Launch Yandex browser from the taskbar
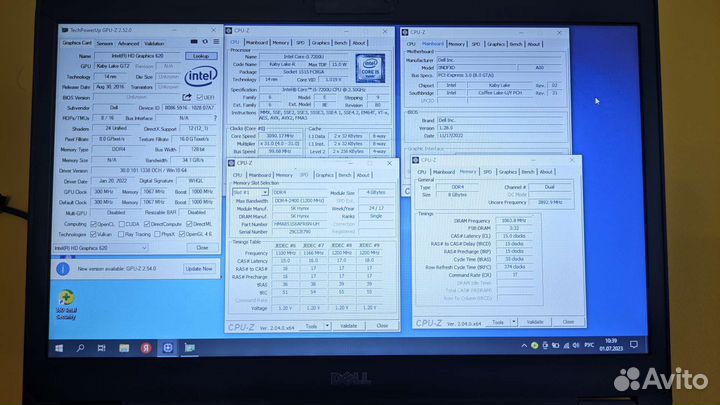Screen dimensions: 720x405 tap(146, 348)
